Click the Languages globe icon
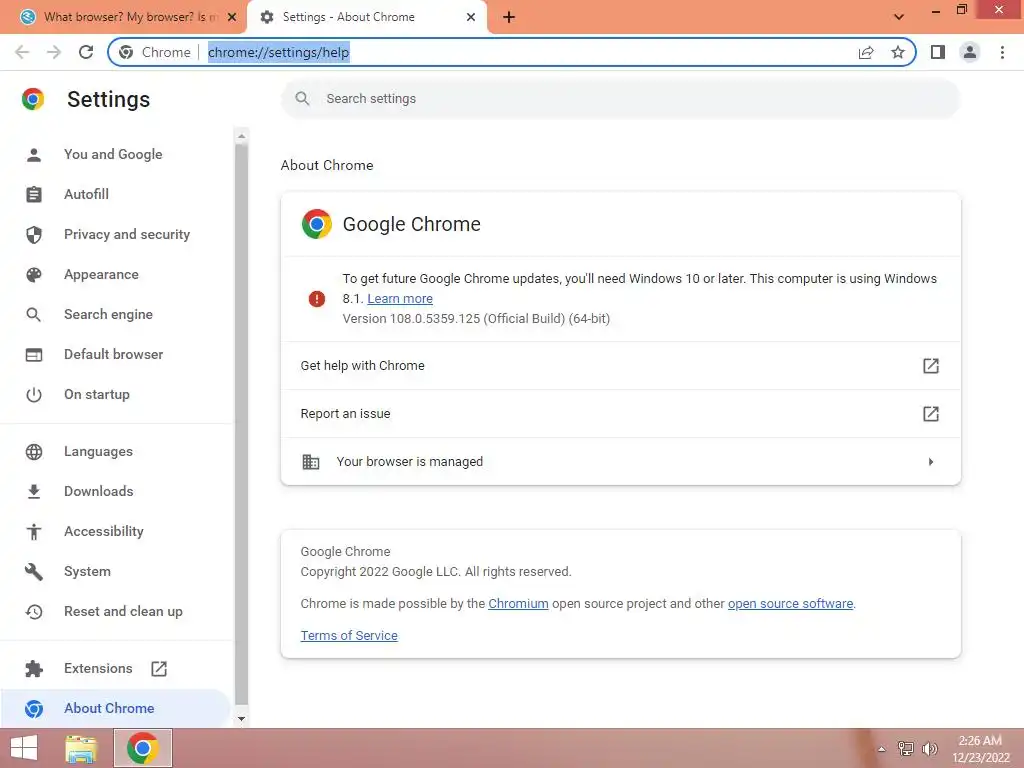1024x768 pixels. click(x=33, y=451)
